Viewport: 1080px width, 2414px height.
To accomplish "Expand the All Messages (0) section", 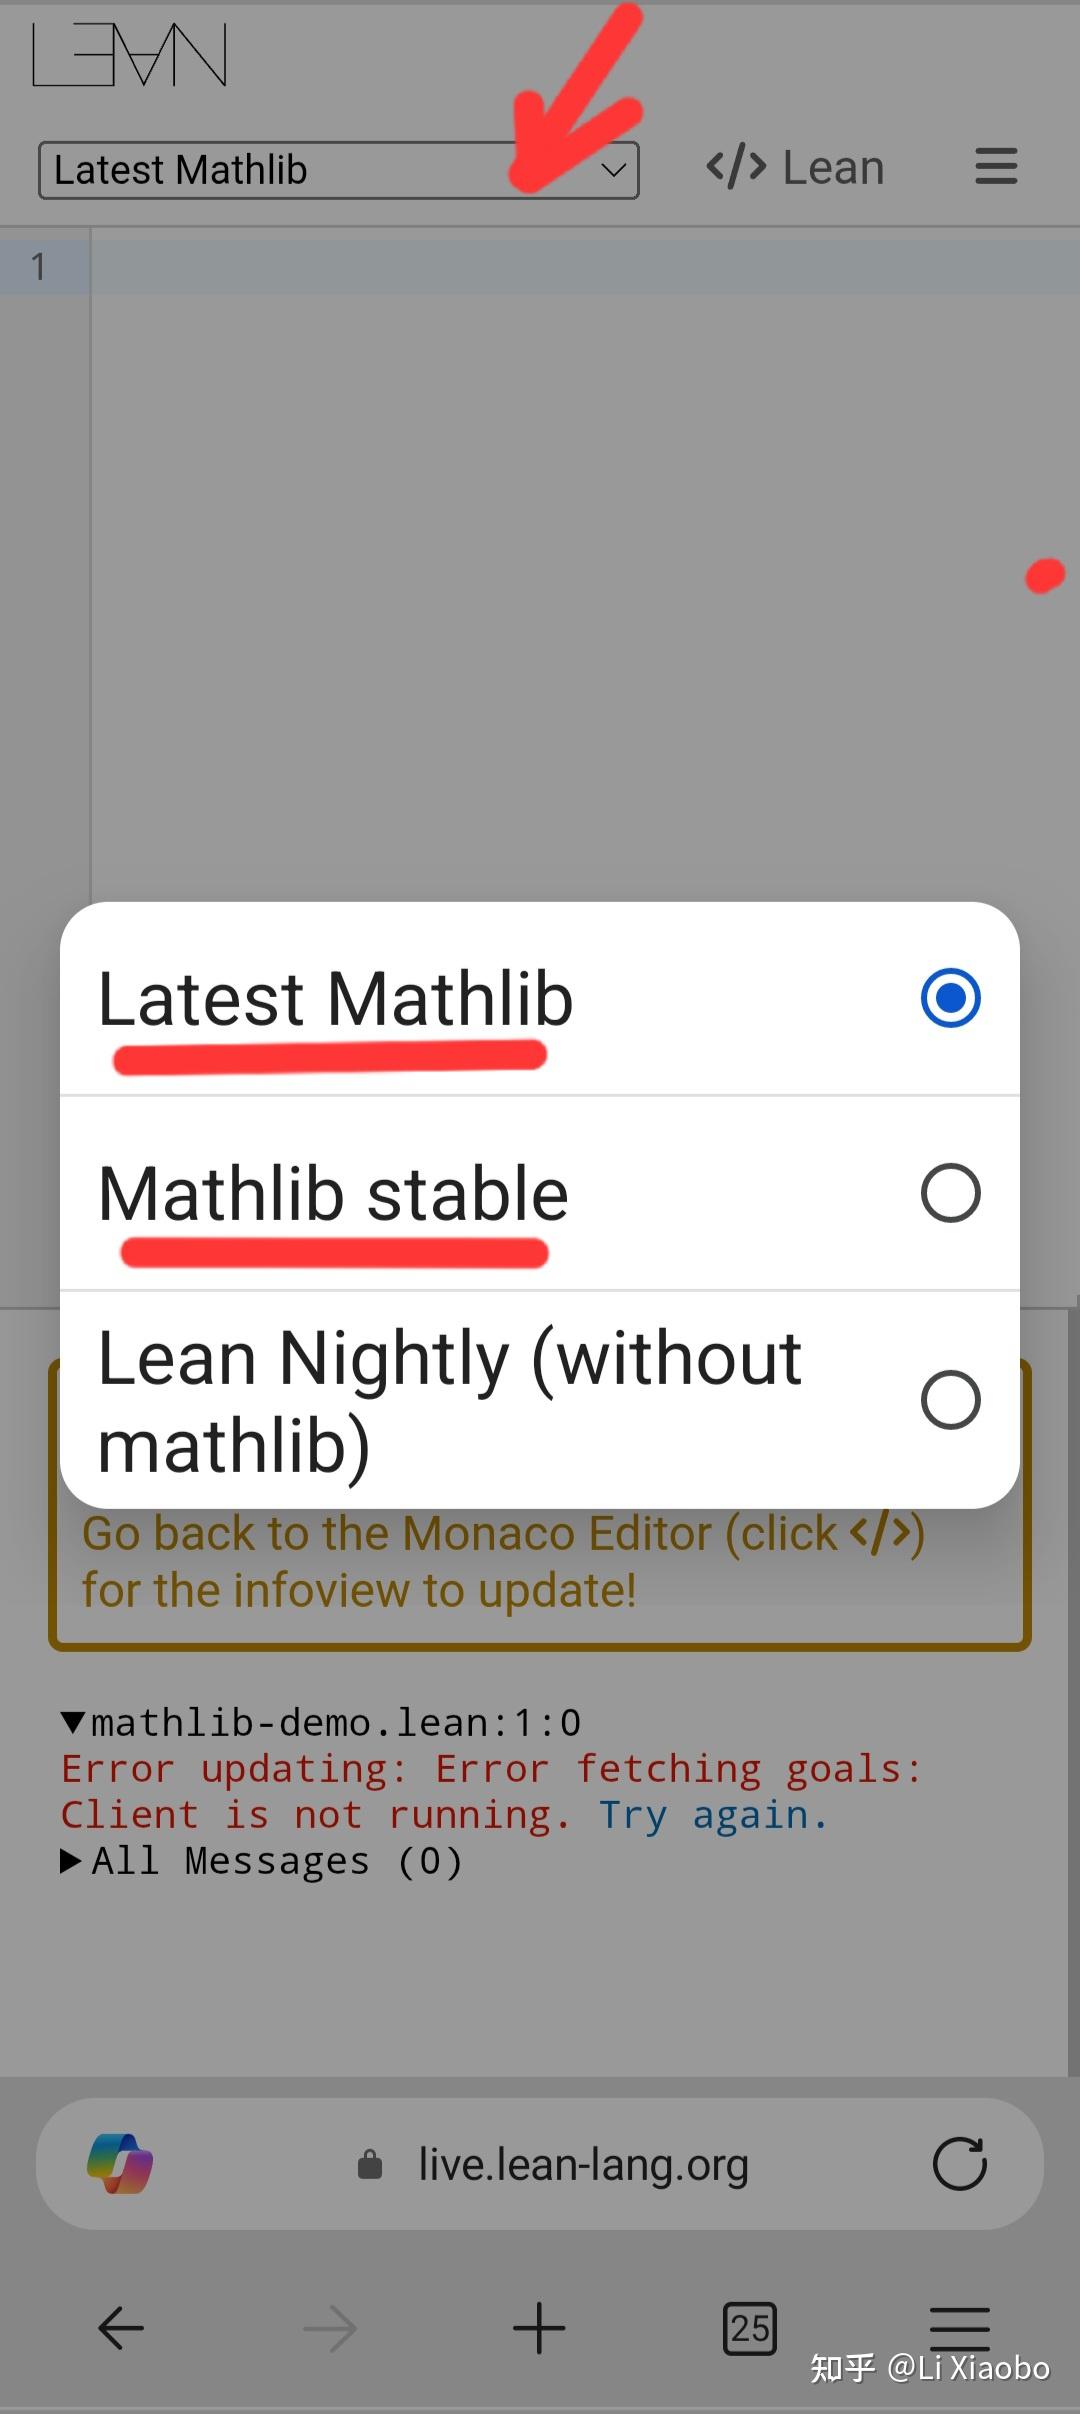I will (72, 1861).
